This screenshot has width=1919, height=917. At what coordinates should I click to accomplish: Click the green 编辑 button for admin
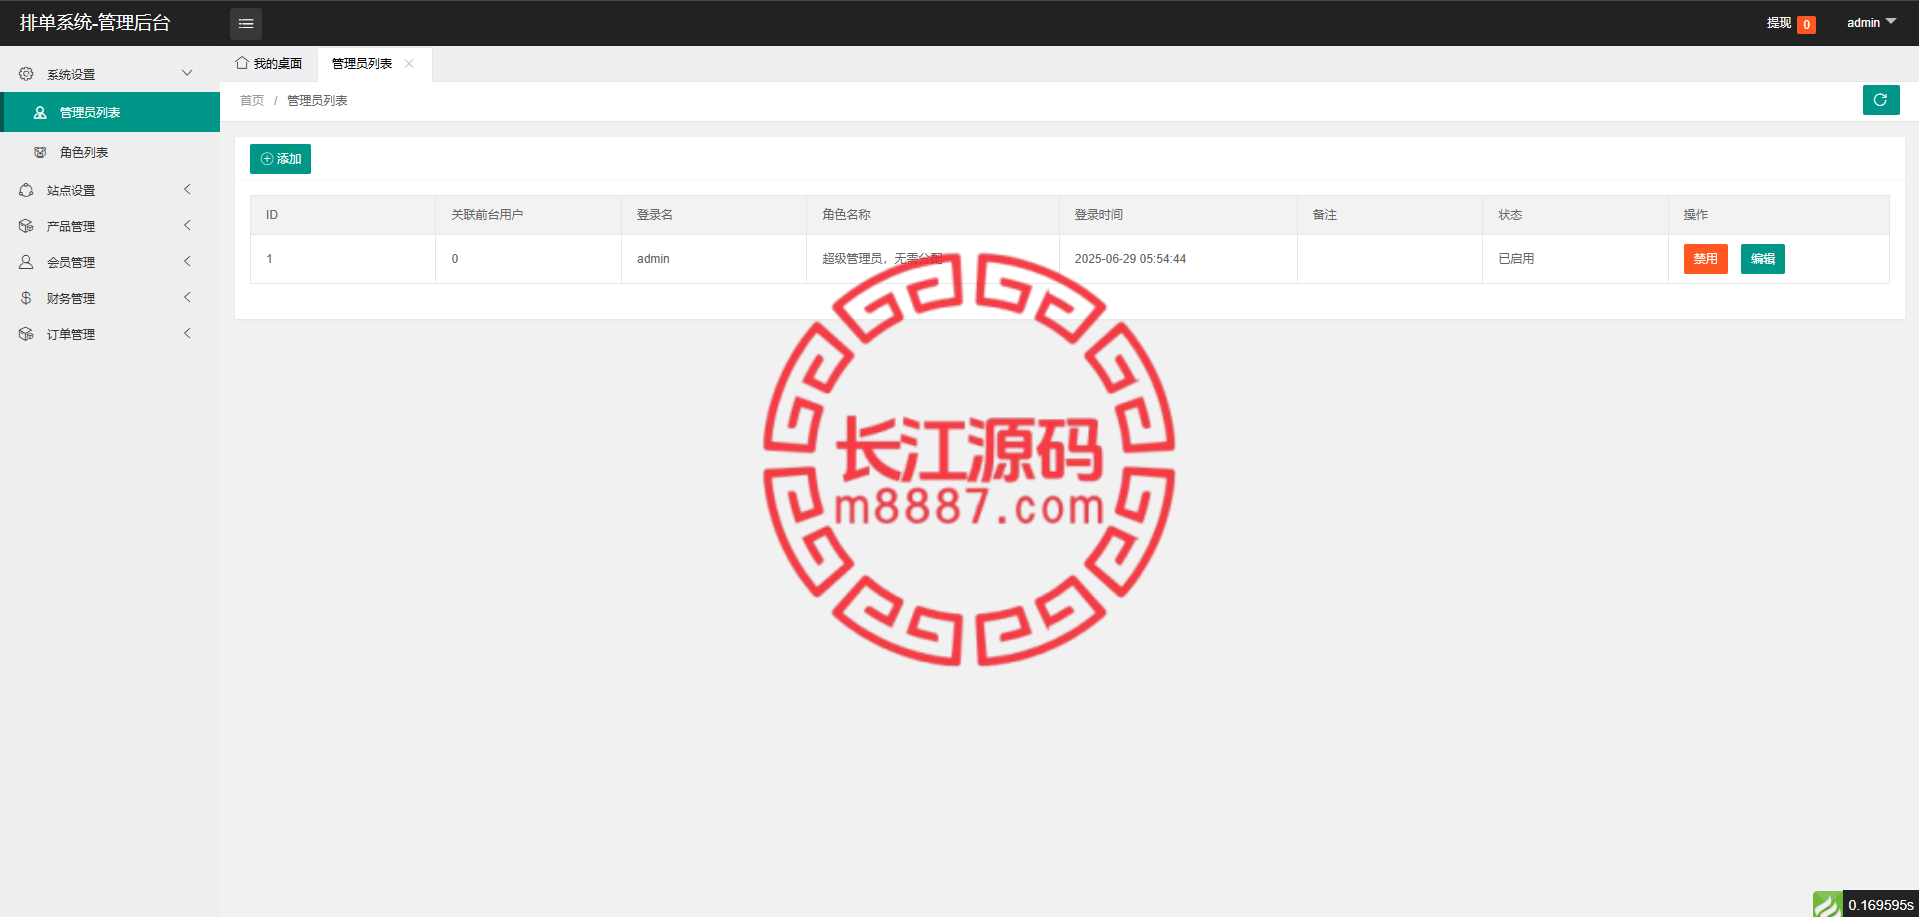[1762, 259]
